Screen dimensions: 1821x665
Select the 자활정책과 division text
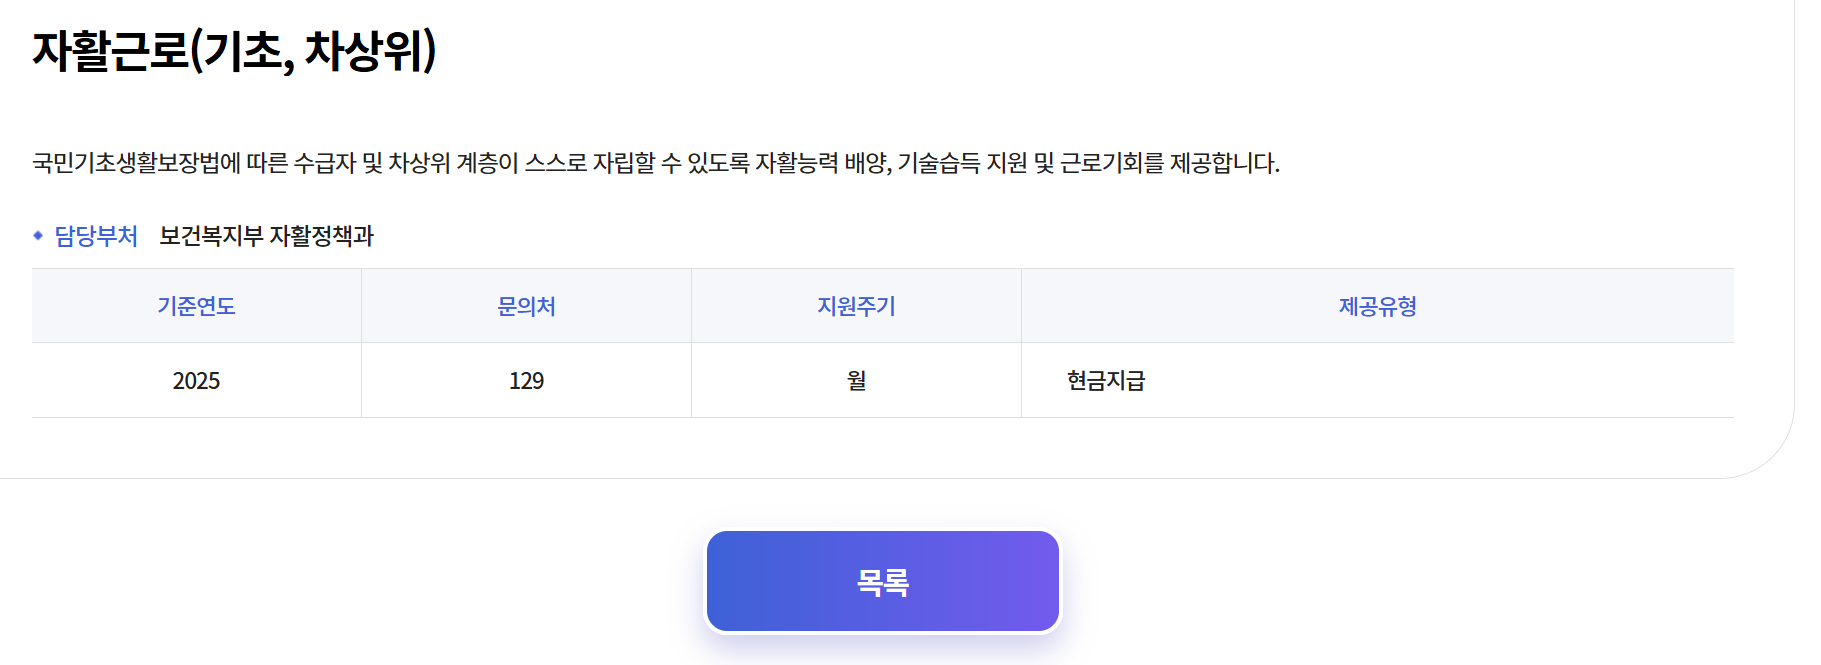tap(321, 236)
